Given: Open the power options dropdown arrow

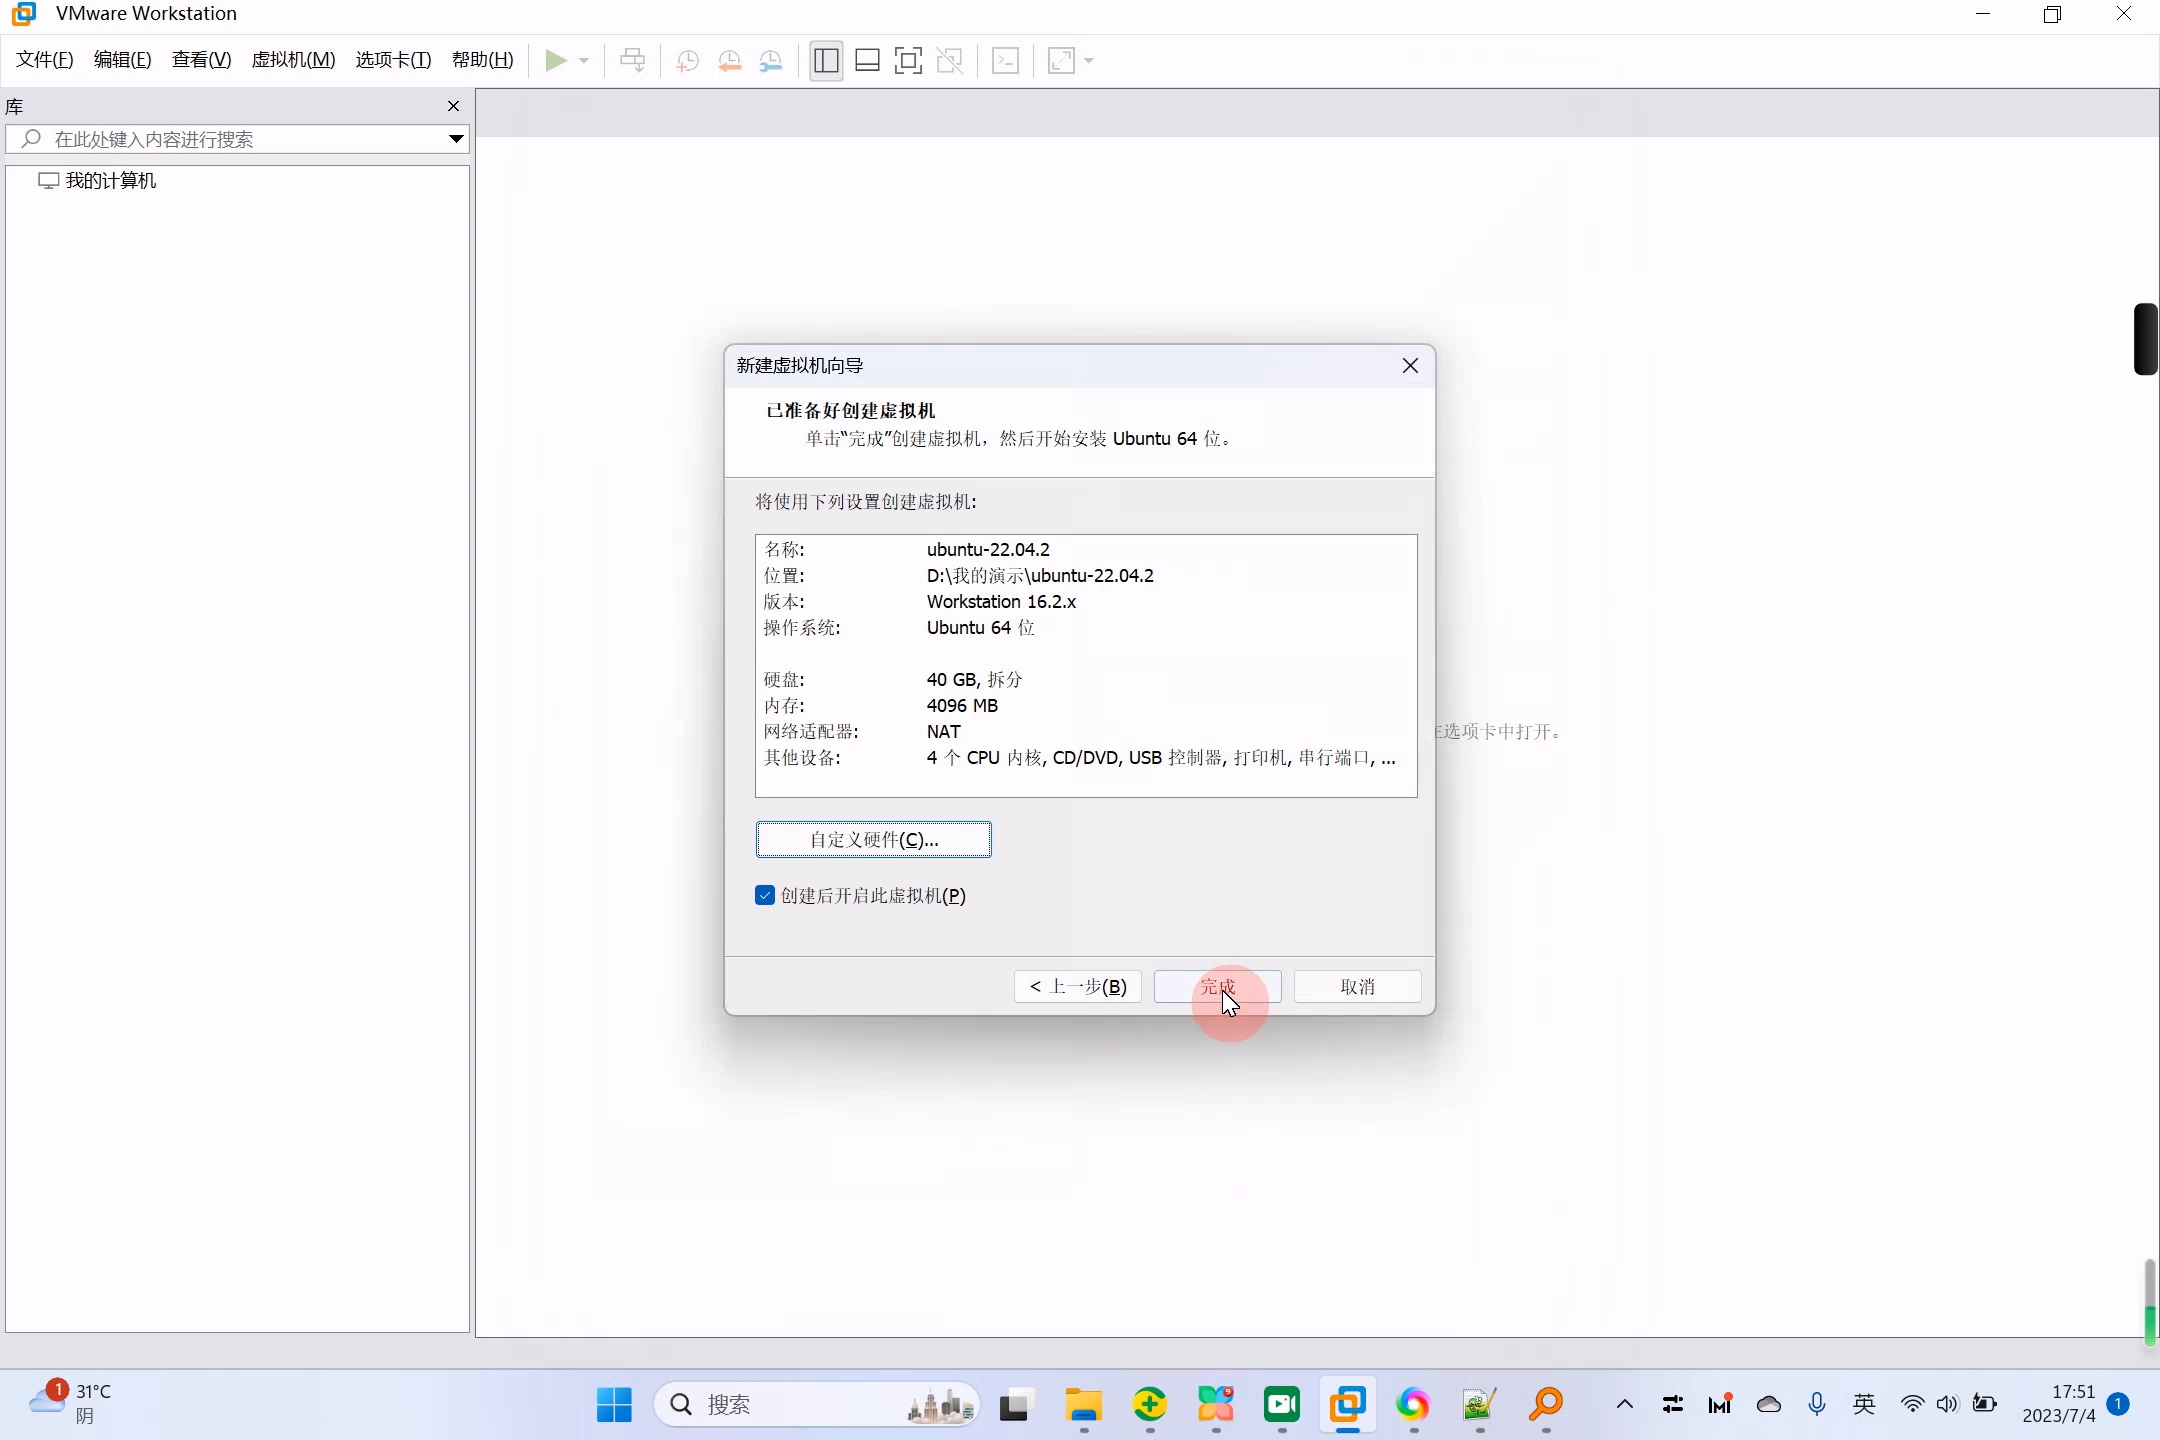Looking at the screenshot, I should pyautogui.click(x=584, y=61).
